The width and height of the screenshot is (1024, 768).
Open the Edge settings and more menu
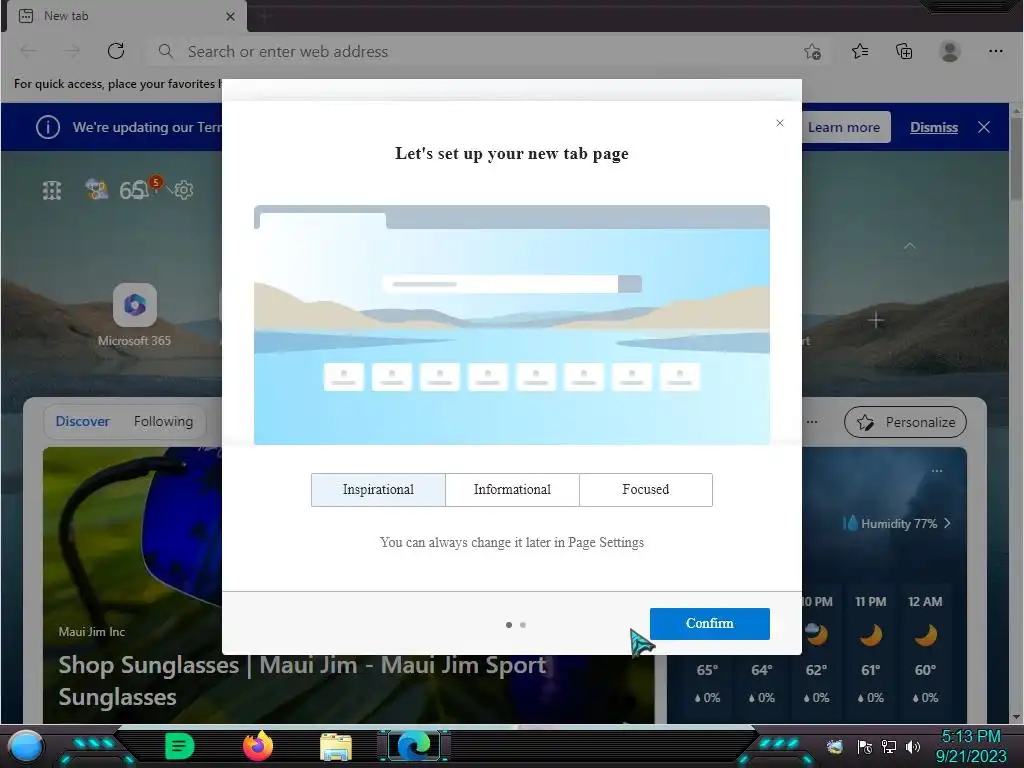point(995,51)
